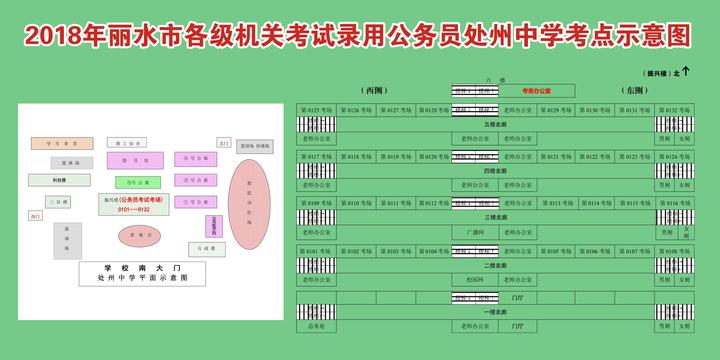
Task: Select the bright green apartment block
Action: pos(138,182)
